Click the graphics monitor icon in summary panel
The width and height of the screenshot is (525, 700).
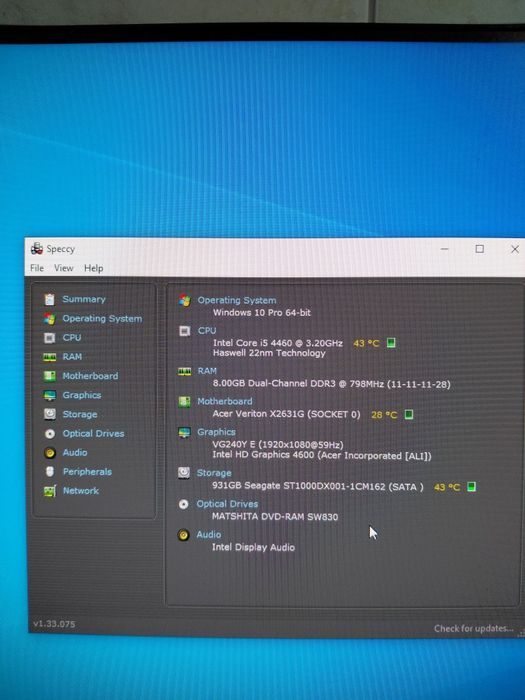click(x=184, y=433)
